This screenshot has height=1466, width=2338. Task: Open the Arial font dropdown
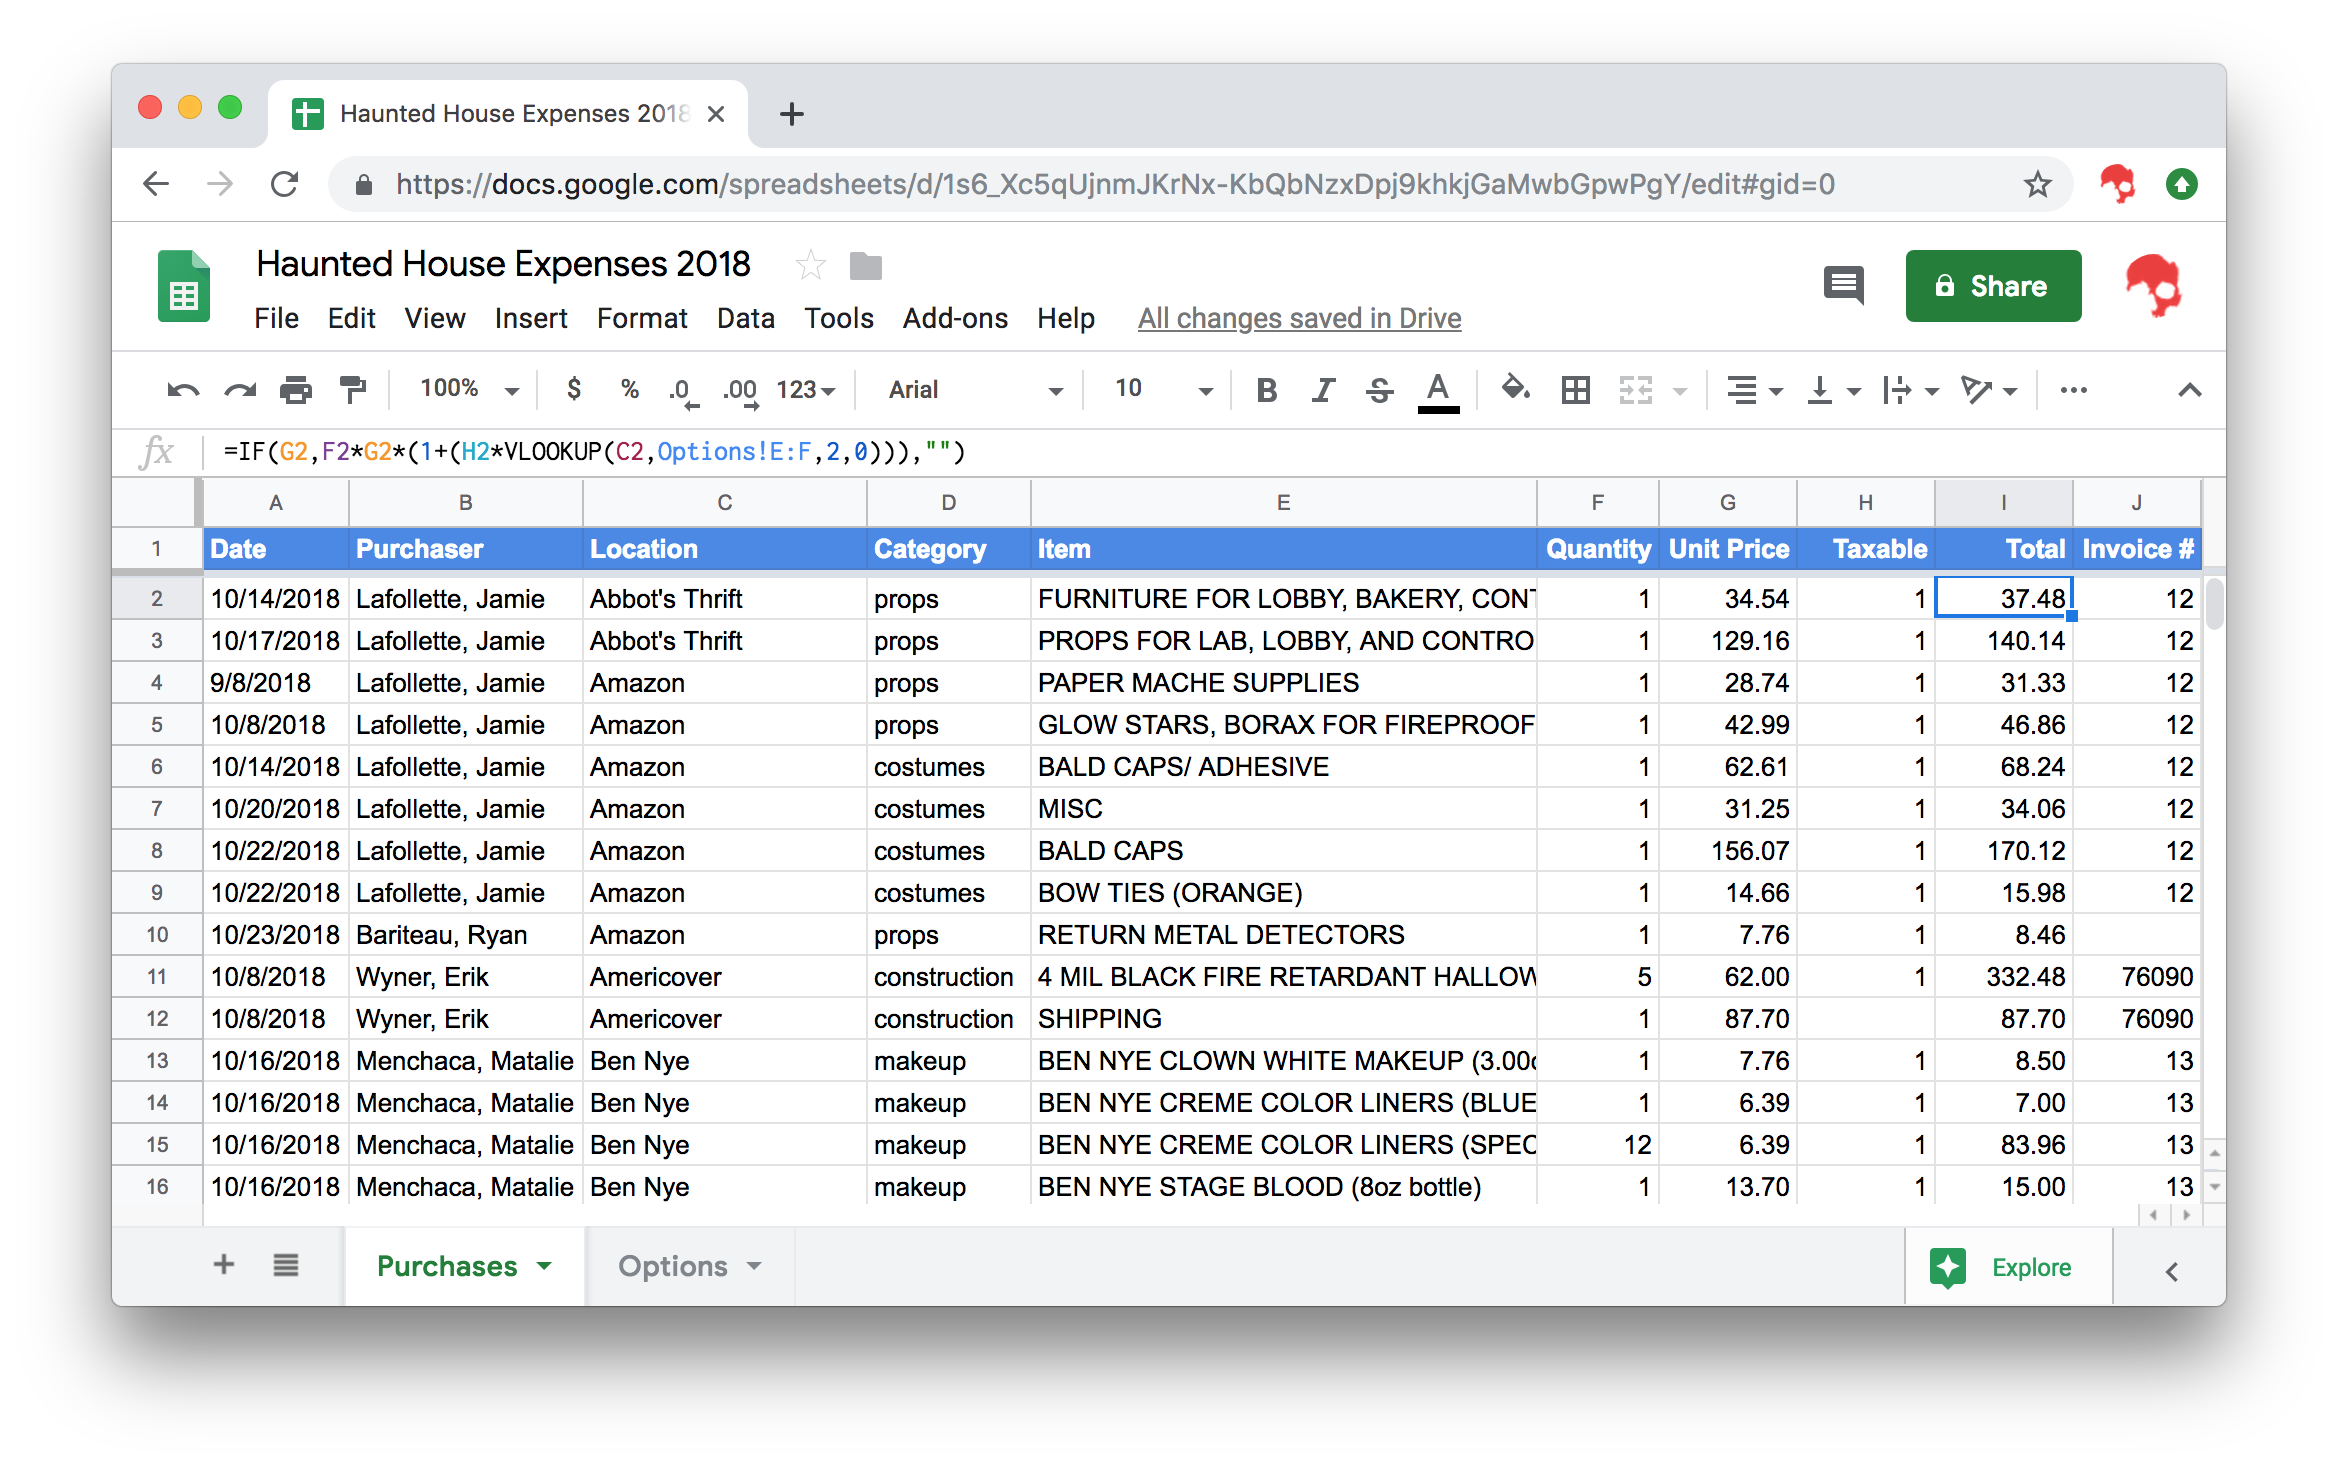pyautogui.click(x=975, y=390)
